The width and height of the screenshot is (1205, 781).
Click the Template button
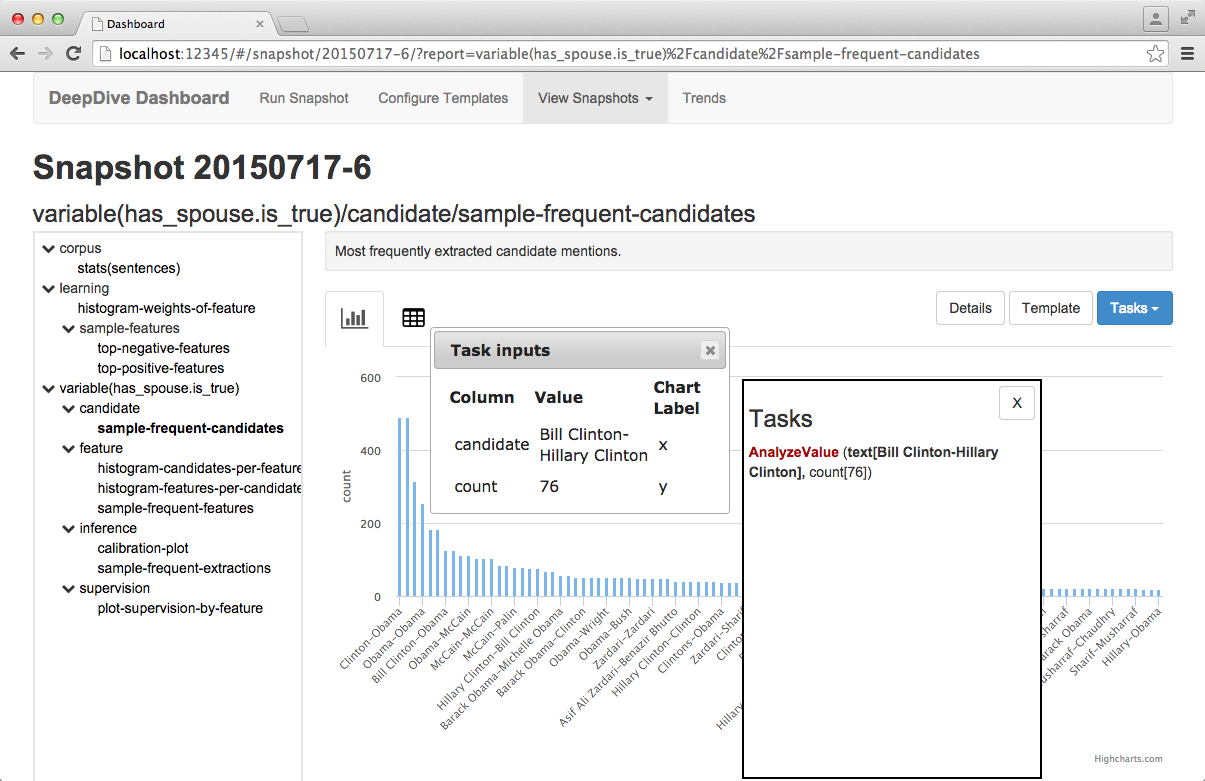point(1050,308)
